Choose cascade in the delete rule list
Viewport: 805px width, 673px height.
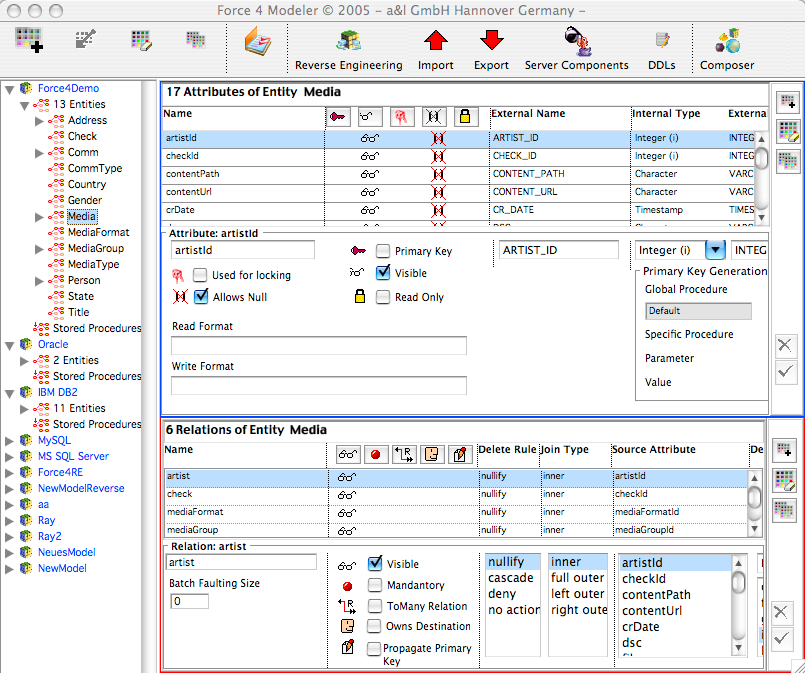[x=510, y=578]
